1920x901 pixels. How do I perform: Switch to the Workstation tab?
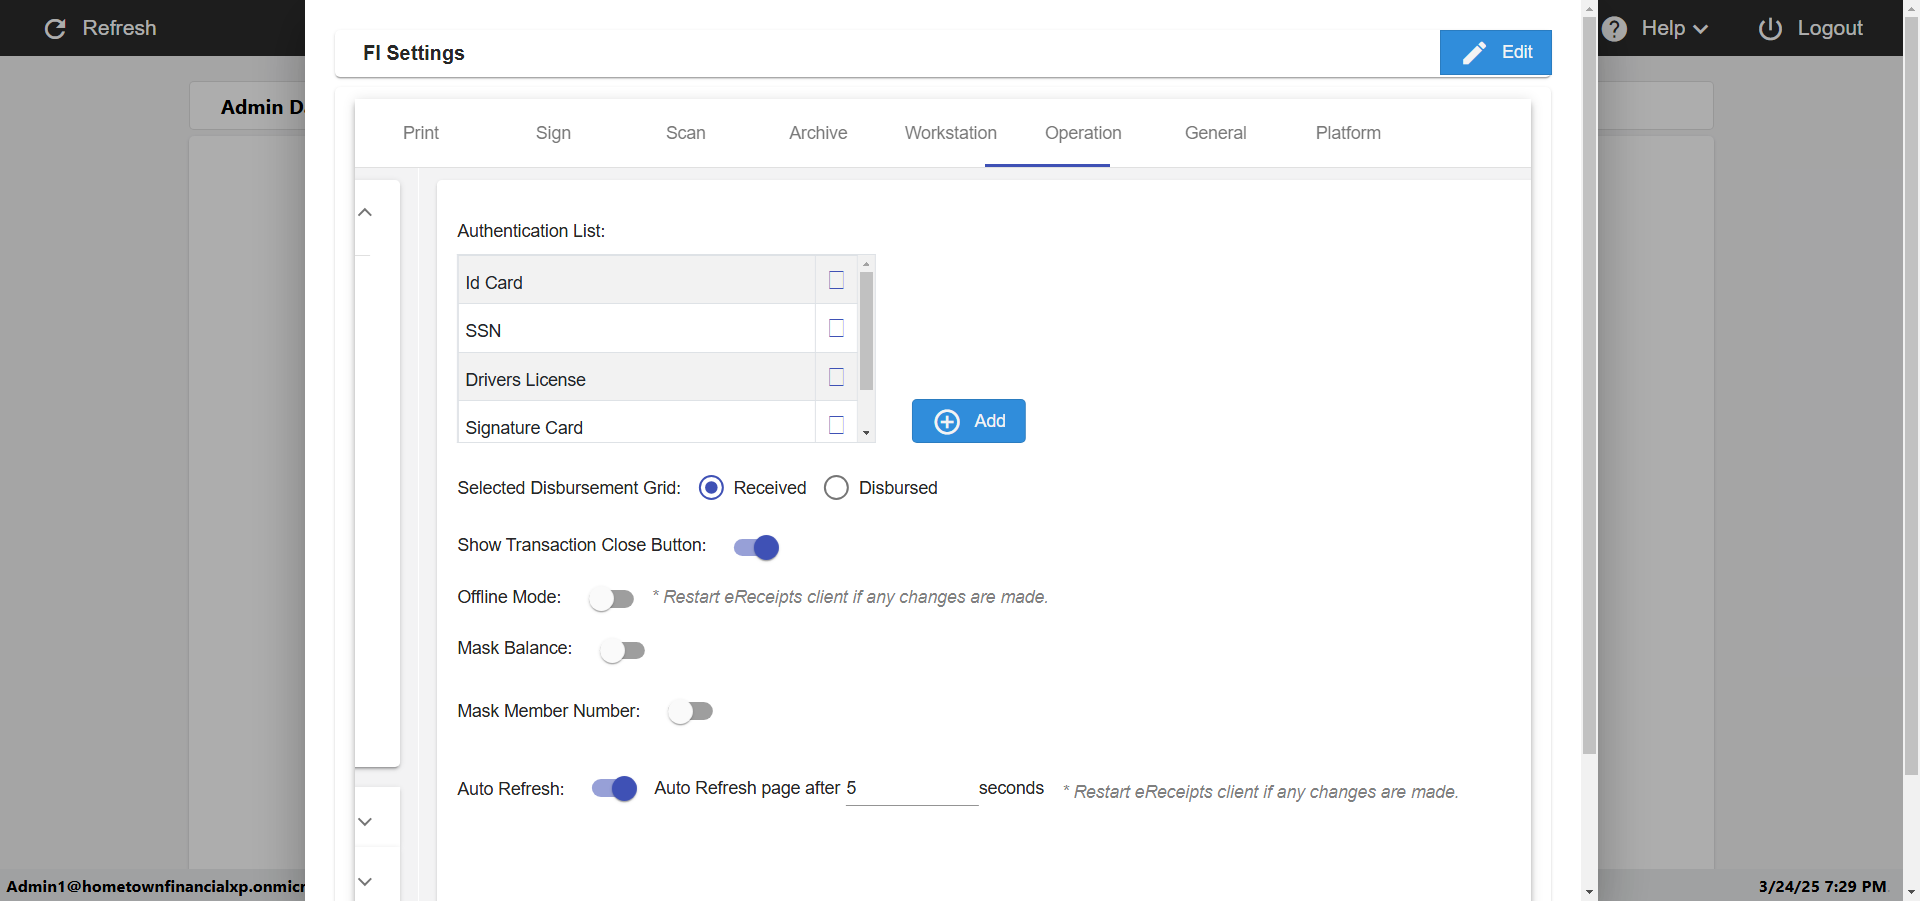(950, 133)
